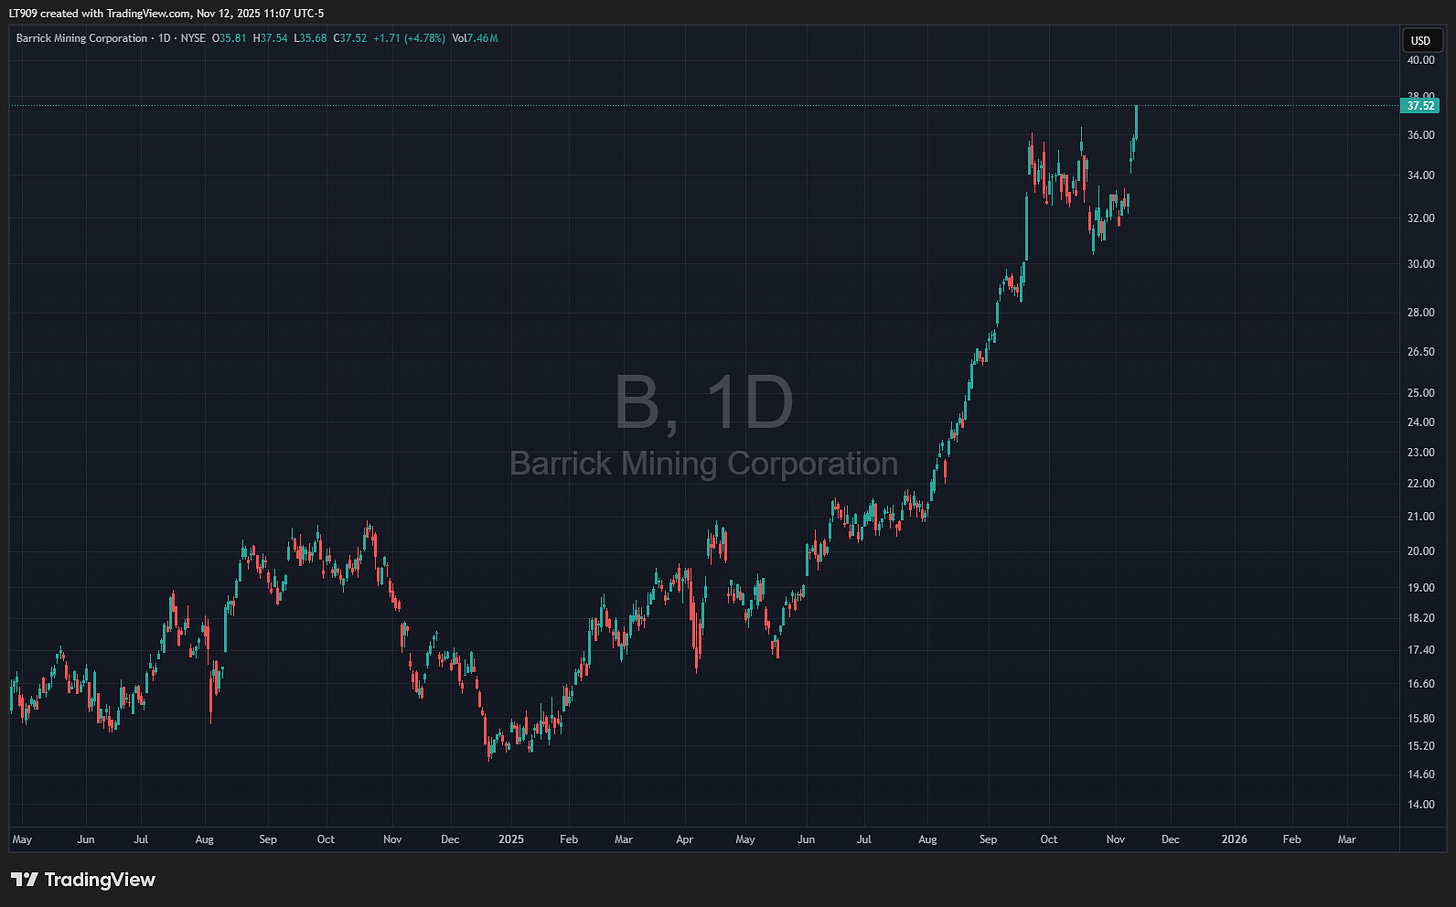Click the 40.00 price axis label
Viewport: 1456px width, 907px height.
point(1421,60)
